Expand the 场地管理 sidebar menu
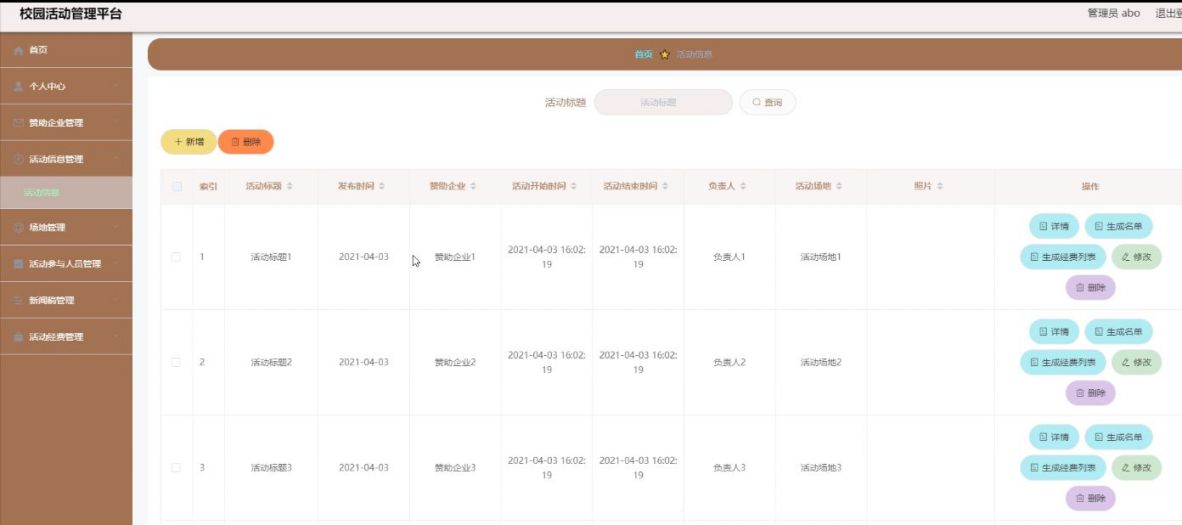The image size is (1182, 525). pyautogui.click(x=66, y=227)
